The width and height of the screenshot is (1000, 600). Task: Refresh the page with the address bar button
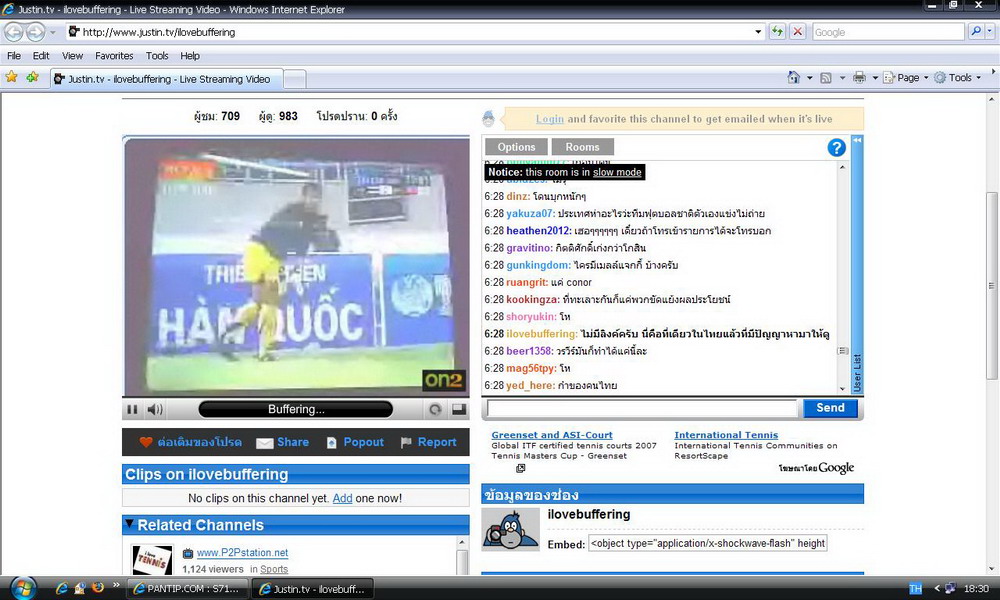coord(777,31)
